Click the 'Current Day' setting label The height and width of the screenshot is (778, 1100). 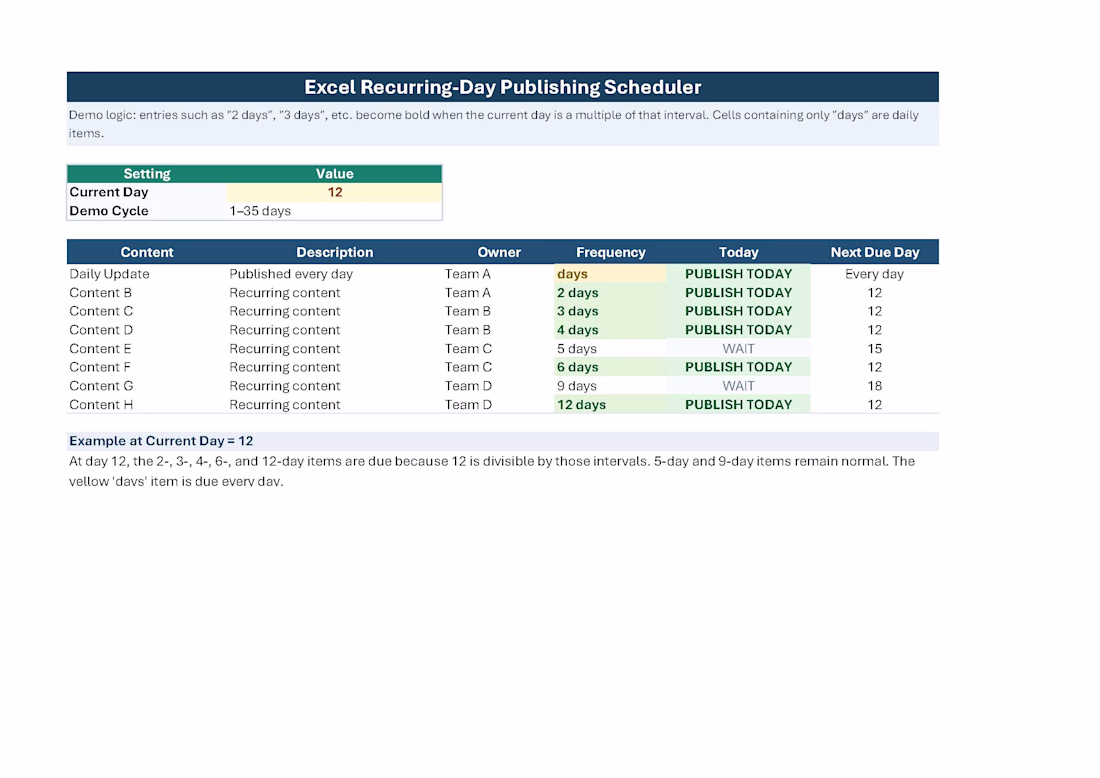click(109, 192)
